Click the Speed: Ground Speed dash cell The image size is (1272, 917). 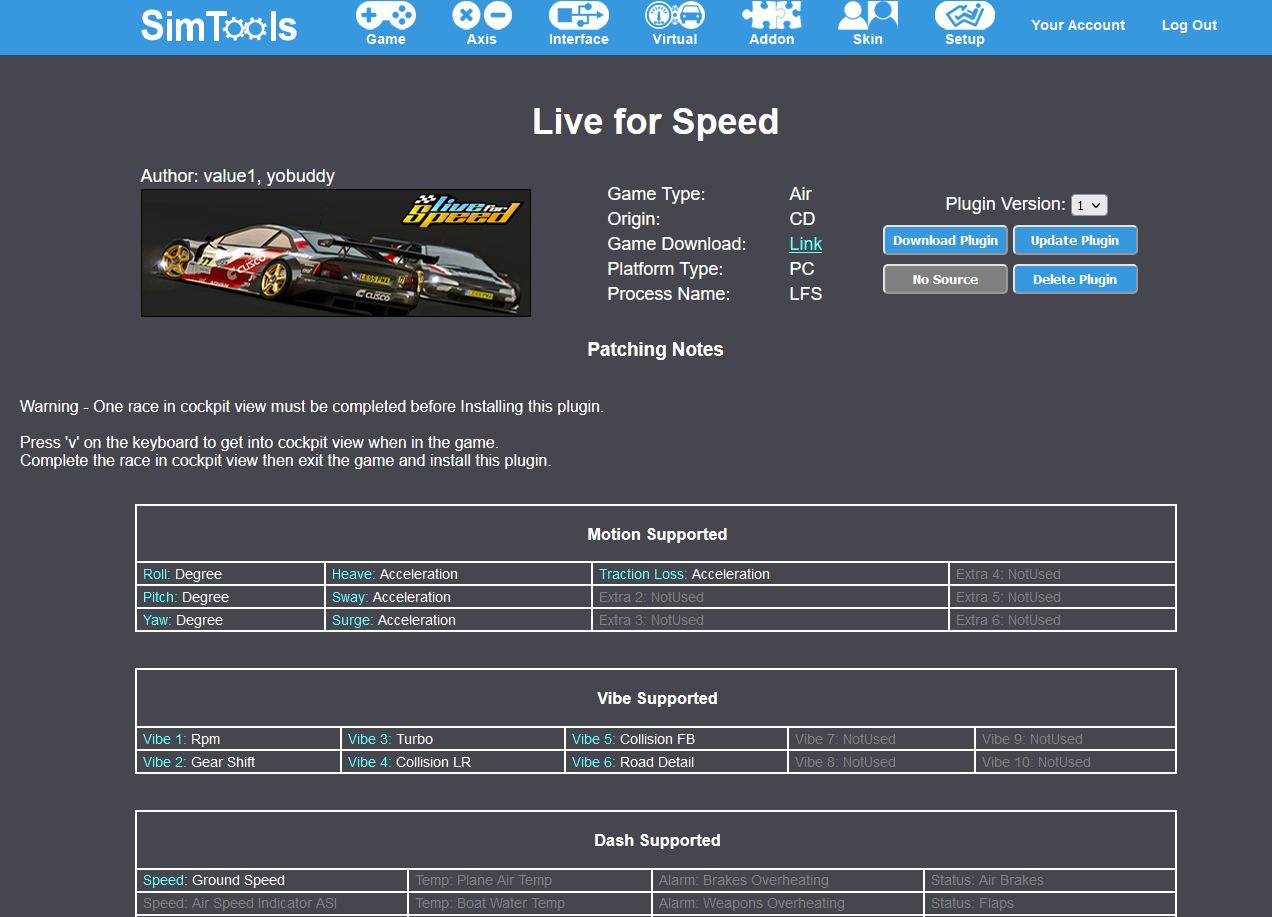coord(271,880)
